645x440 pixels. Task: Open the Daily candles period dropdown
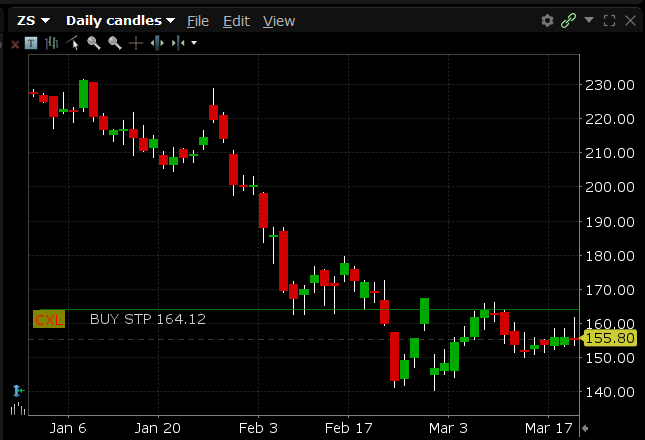click(121, 21)
